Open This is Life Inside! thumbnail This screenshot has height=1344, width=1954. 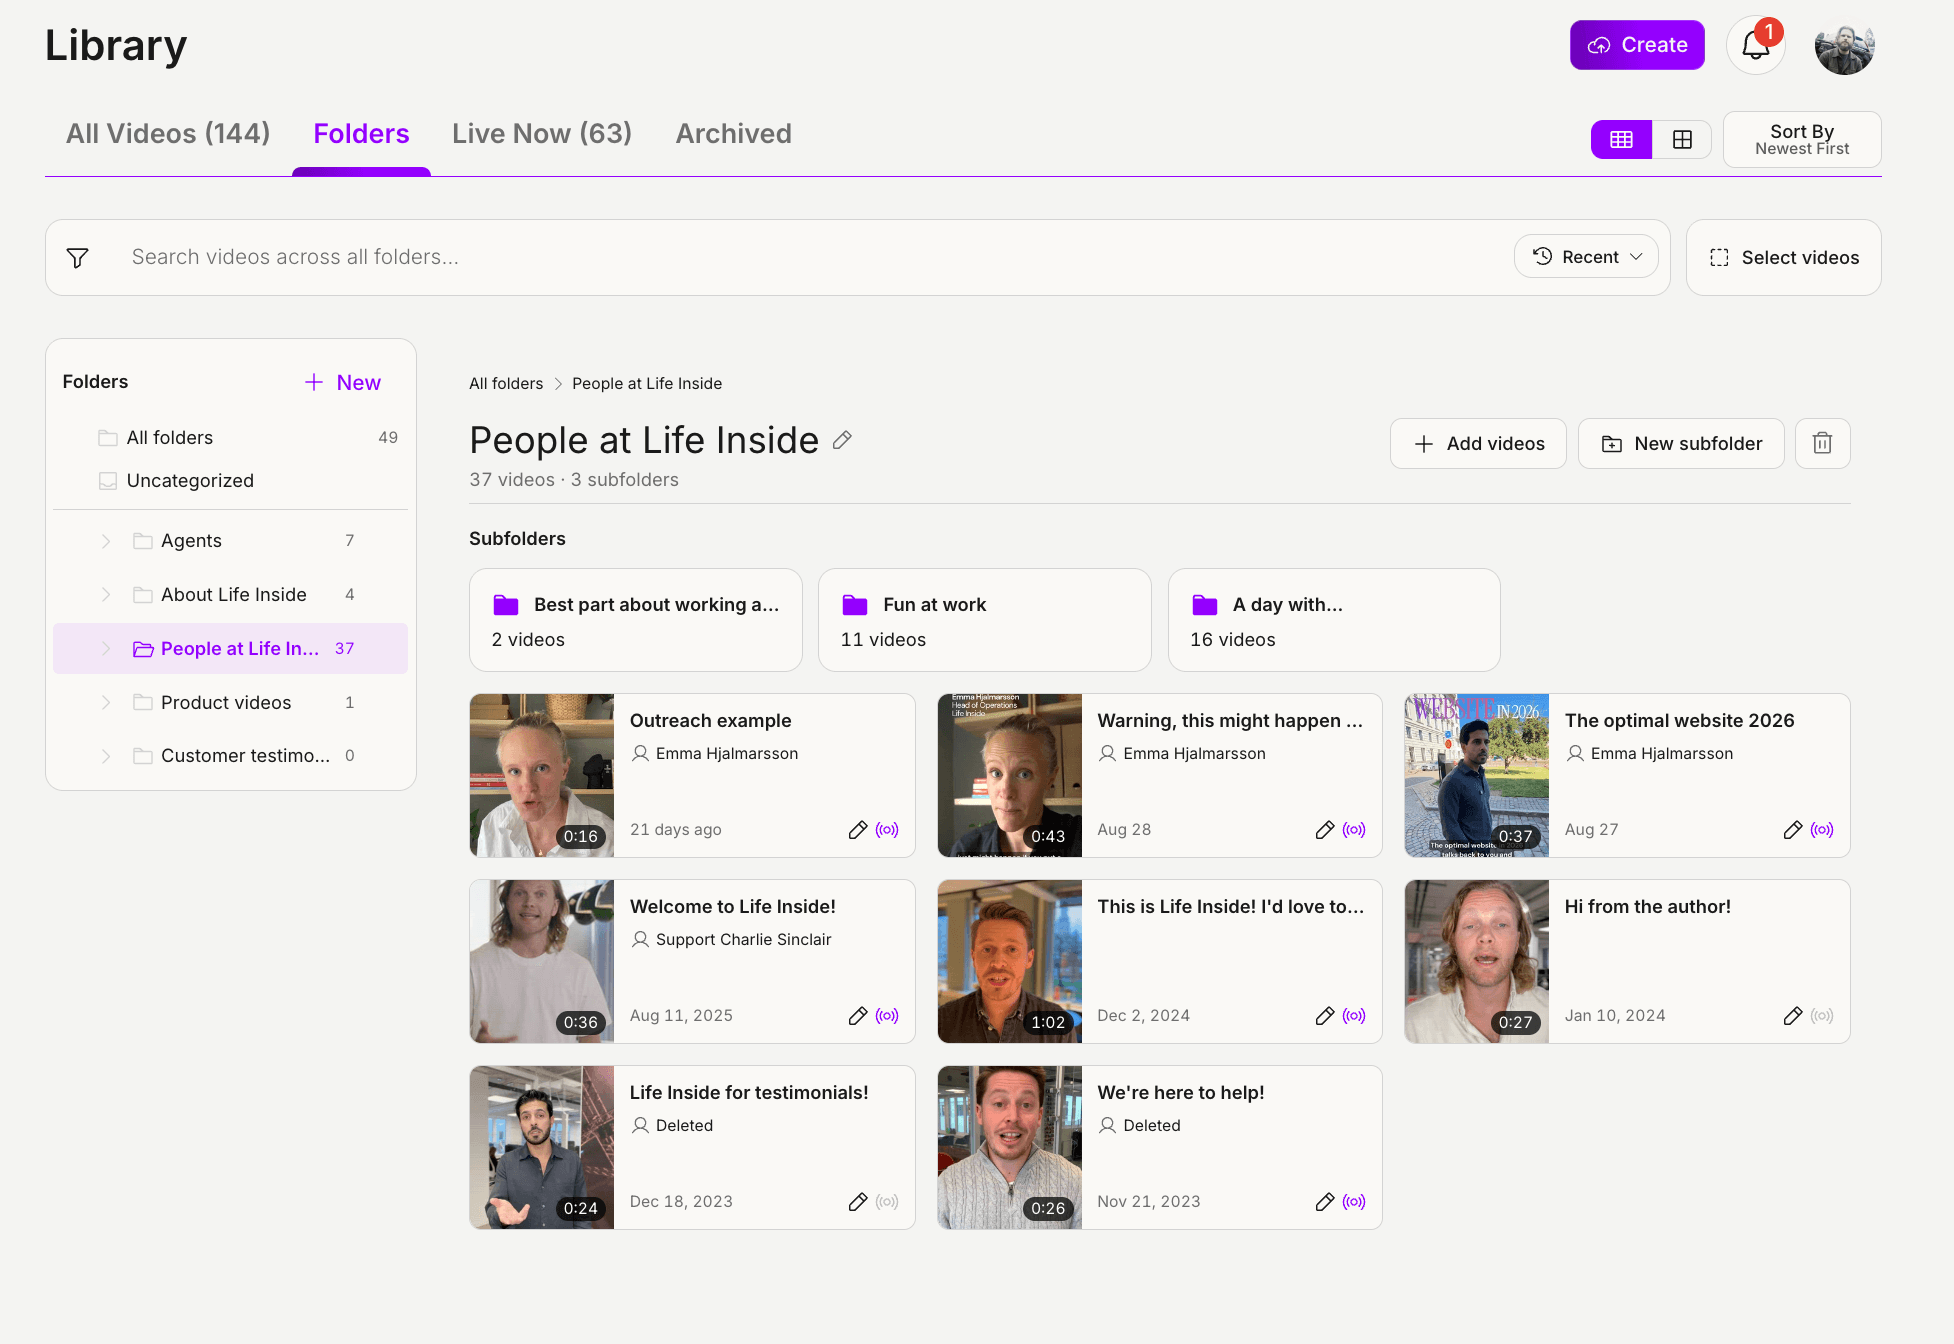click(1010, 961)
